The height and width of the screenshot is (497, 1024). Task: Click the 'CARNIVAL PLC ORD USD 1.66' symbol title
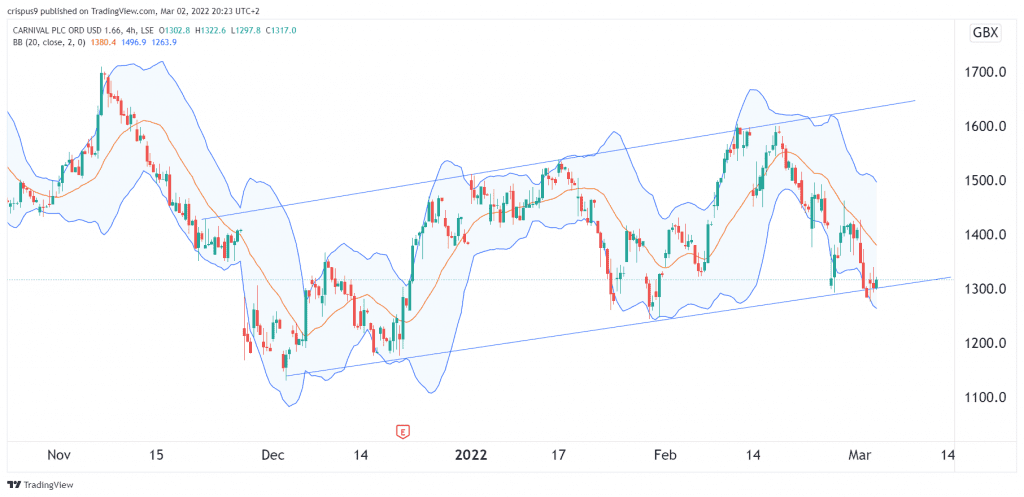tap(67, 31)
